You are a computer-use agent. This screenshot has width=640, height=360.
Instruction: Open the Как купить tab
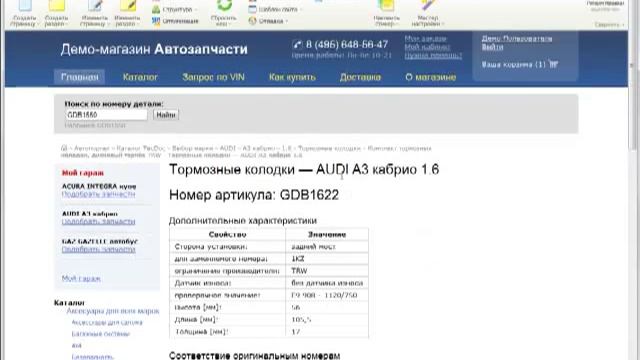click(292, 77)
